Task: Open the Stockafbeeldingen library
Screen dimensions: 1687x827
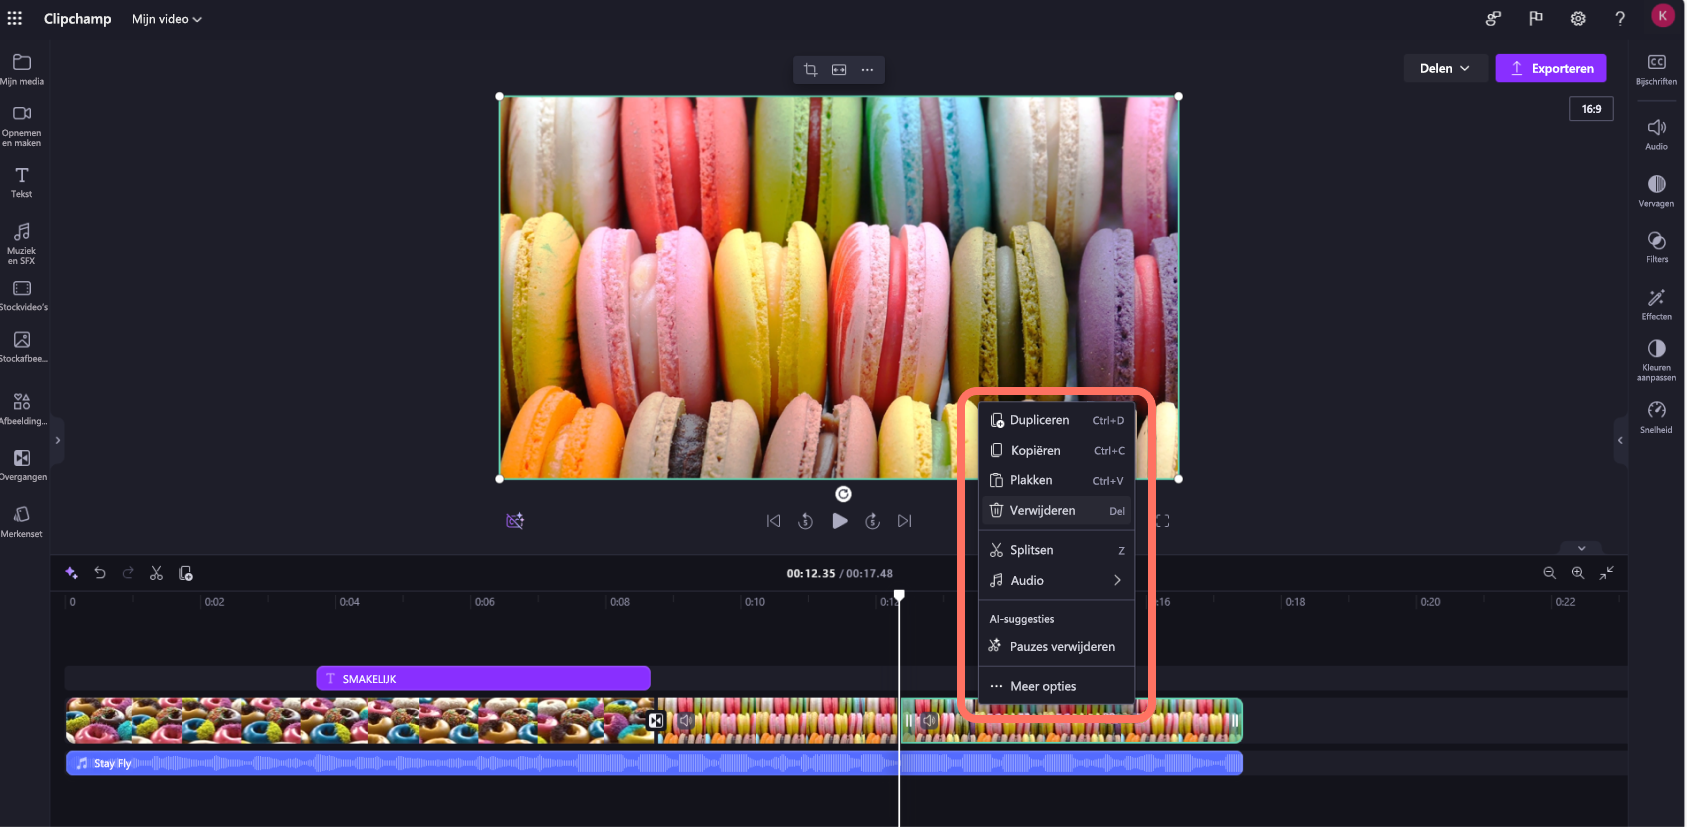Action: (22, 347)
